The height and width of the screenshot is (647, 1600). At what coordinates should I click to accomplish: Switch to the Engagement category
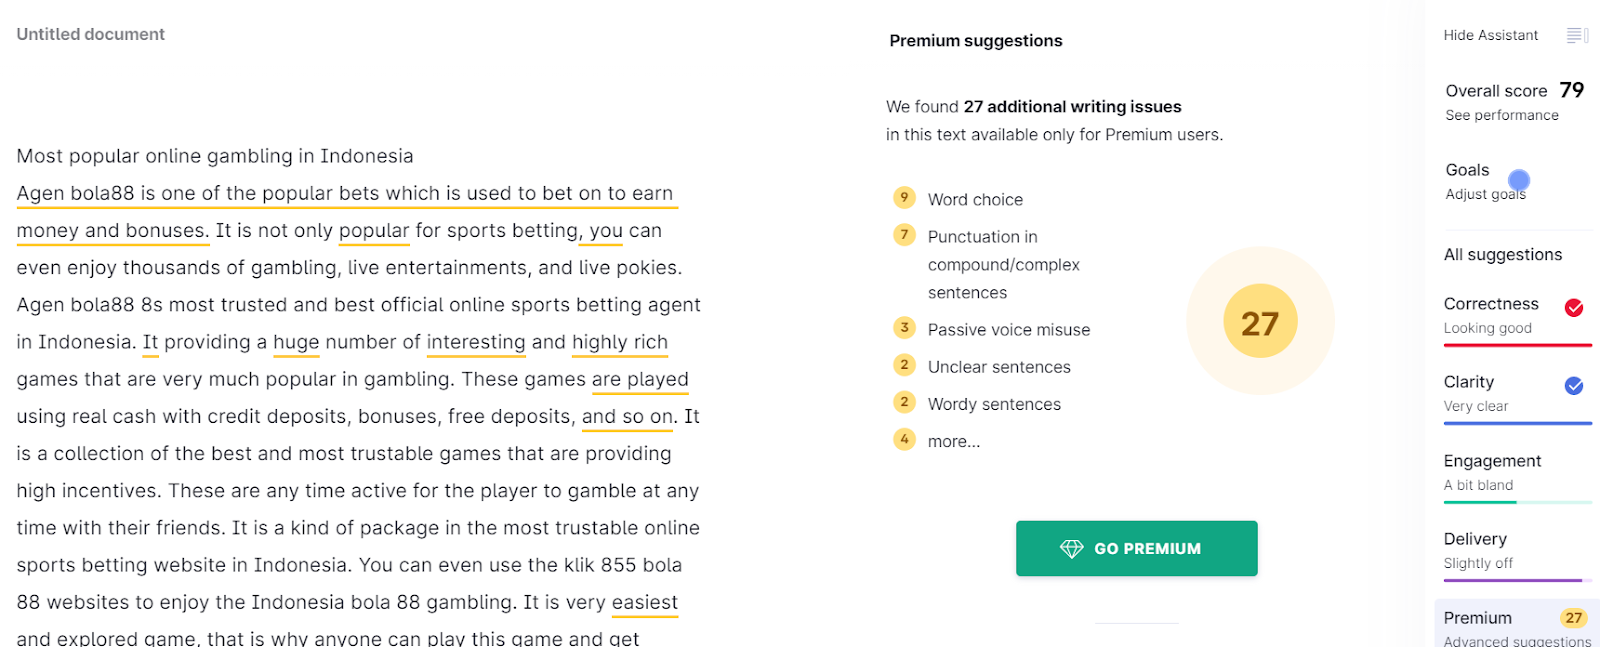pyautogui.click(x=1492, y=461)
